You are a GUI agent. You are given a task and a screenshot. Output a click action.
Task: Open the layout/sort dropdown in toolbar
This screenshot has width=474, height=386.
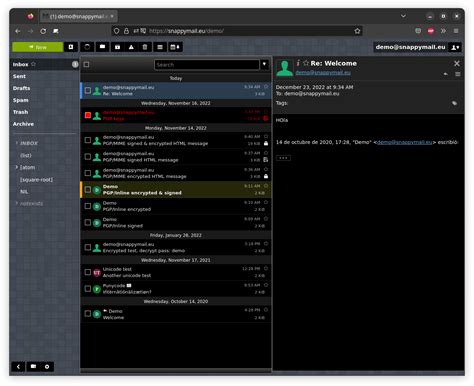coord(175,47)
